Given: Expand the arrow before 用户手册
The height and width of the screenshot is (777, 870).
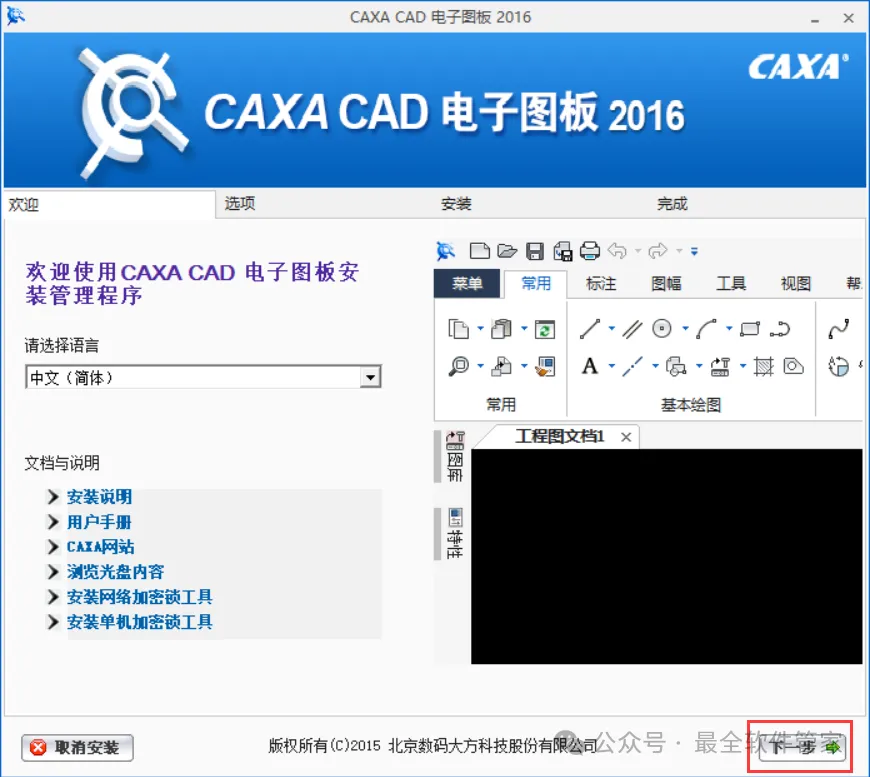Looking at the screenshot, I should pyautogui.click(x=53, y=522).
